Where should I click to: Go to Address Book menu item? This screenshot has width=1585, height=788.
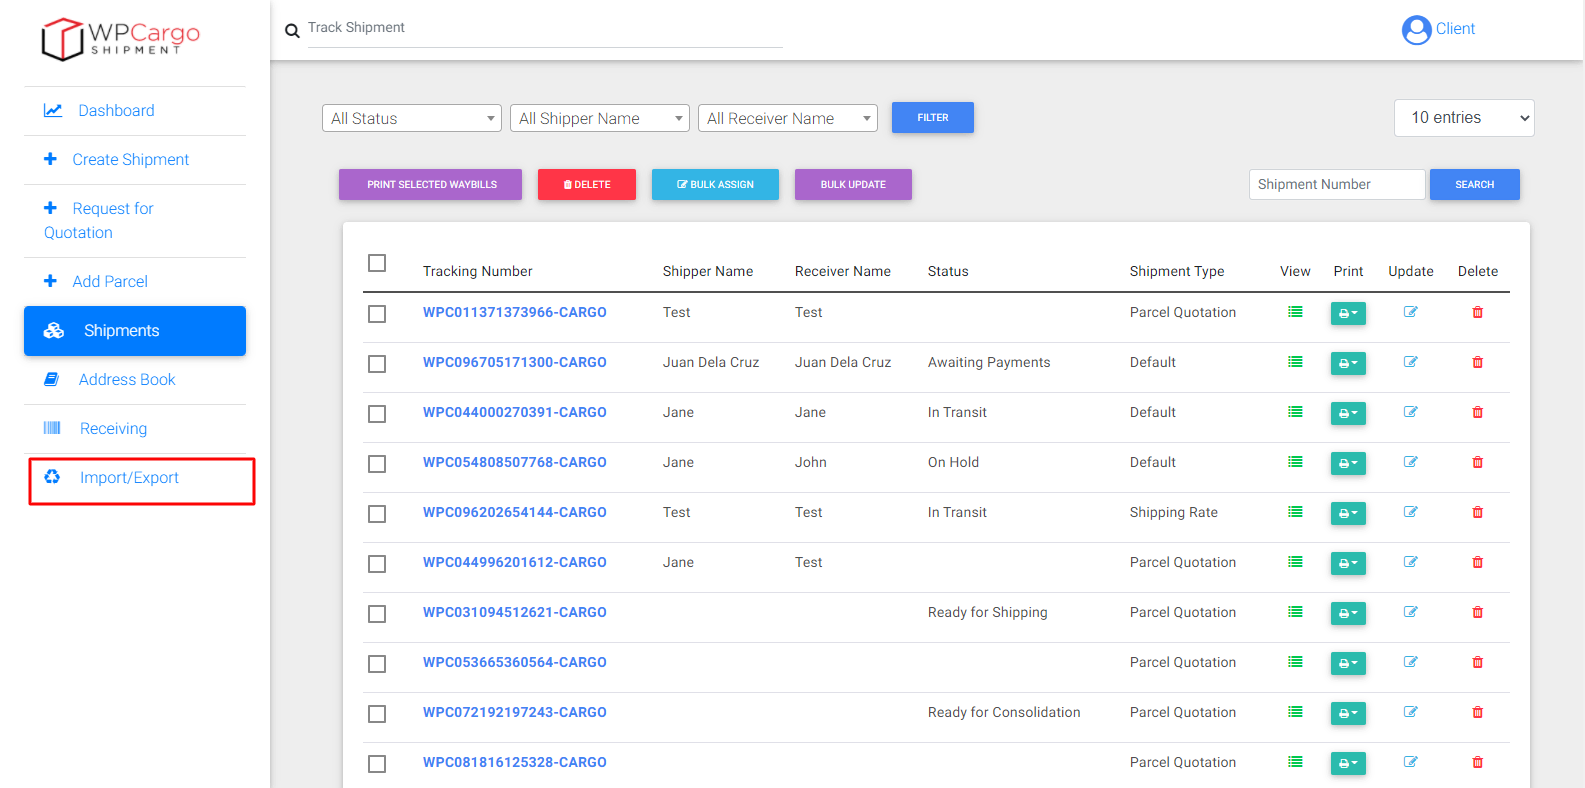pyautogui.click(x=127, y=380)
